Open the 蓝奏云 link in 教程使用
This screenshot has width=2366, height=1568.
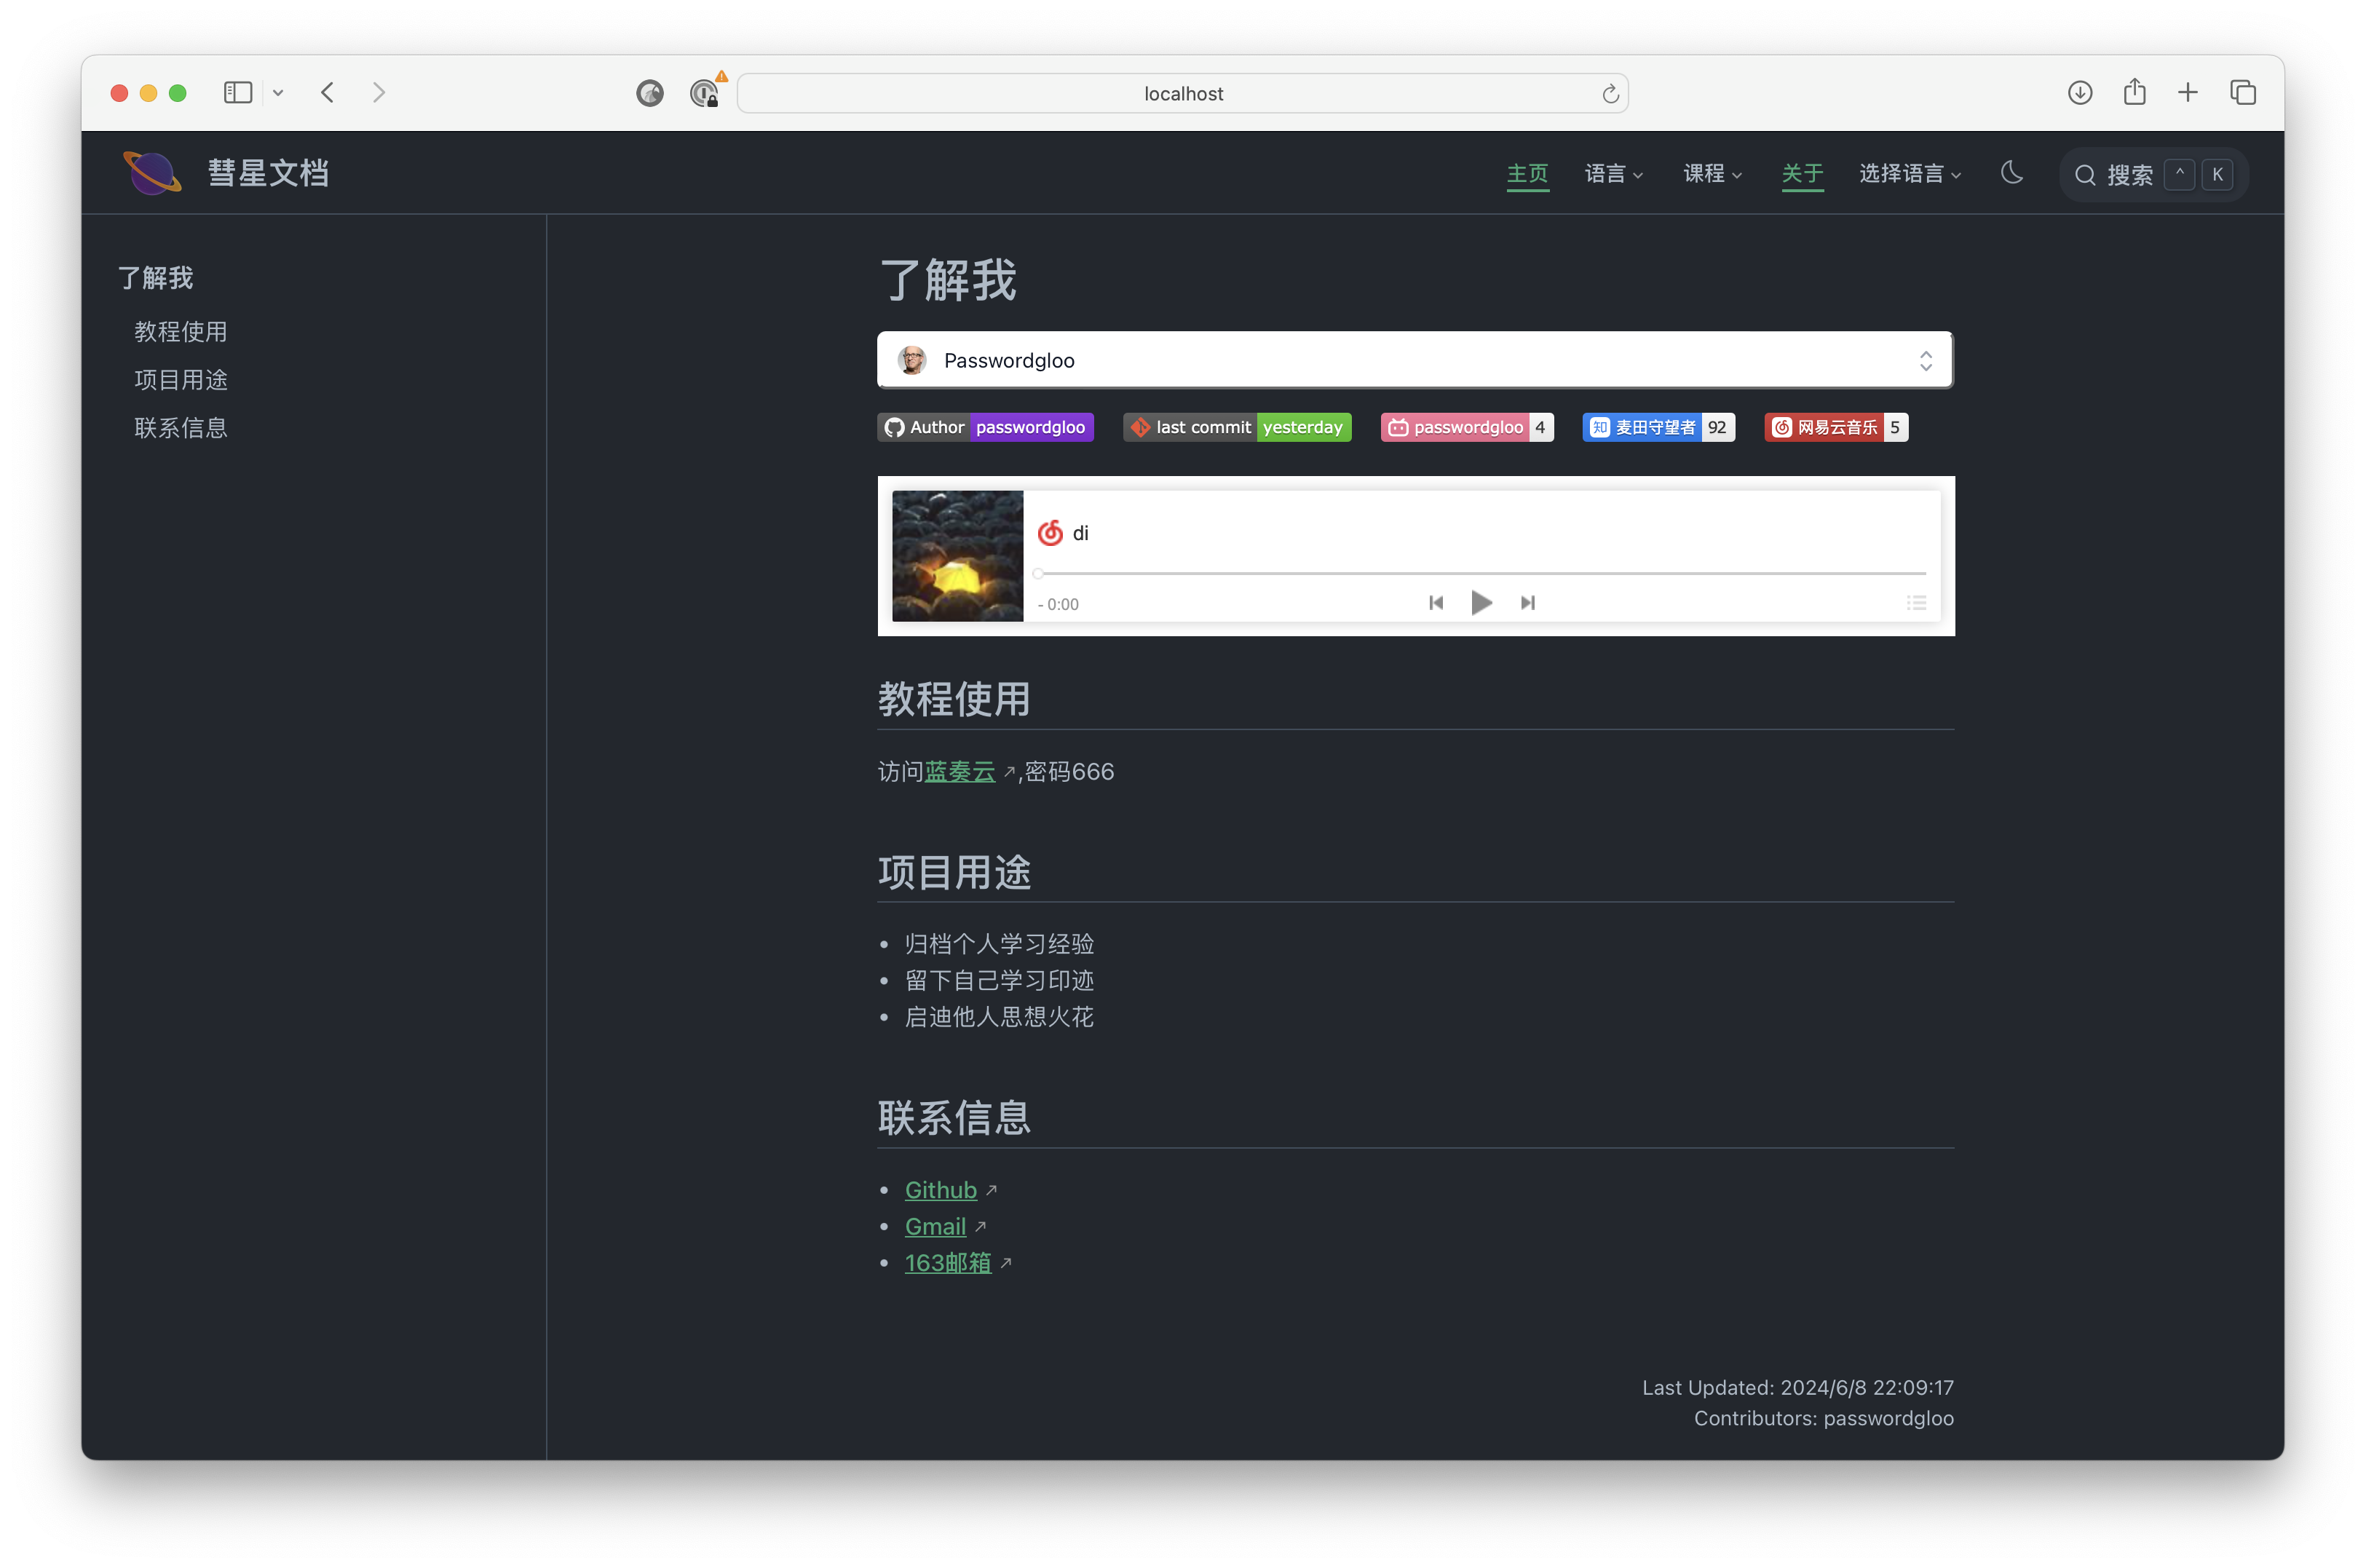point(961,771)
